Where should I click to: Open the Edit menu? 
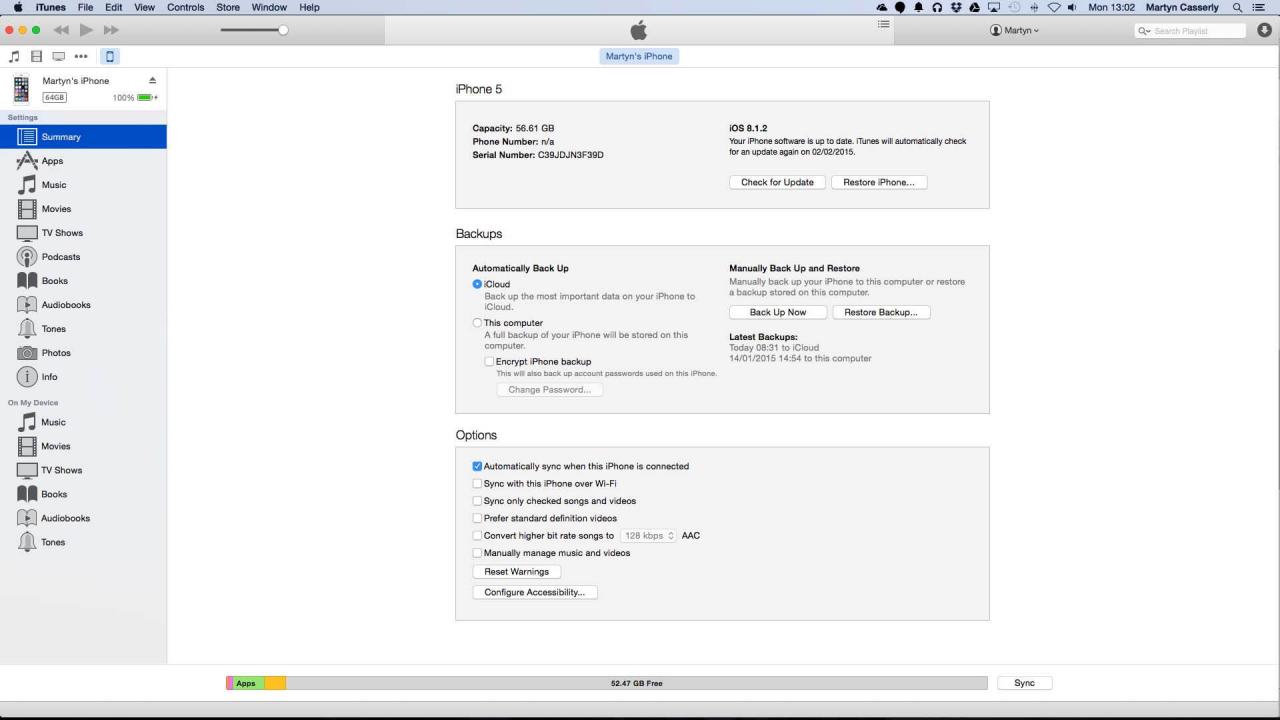tap(114, 7)
